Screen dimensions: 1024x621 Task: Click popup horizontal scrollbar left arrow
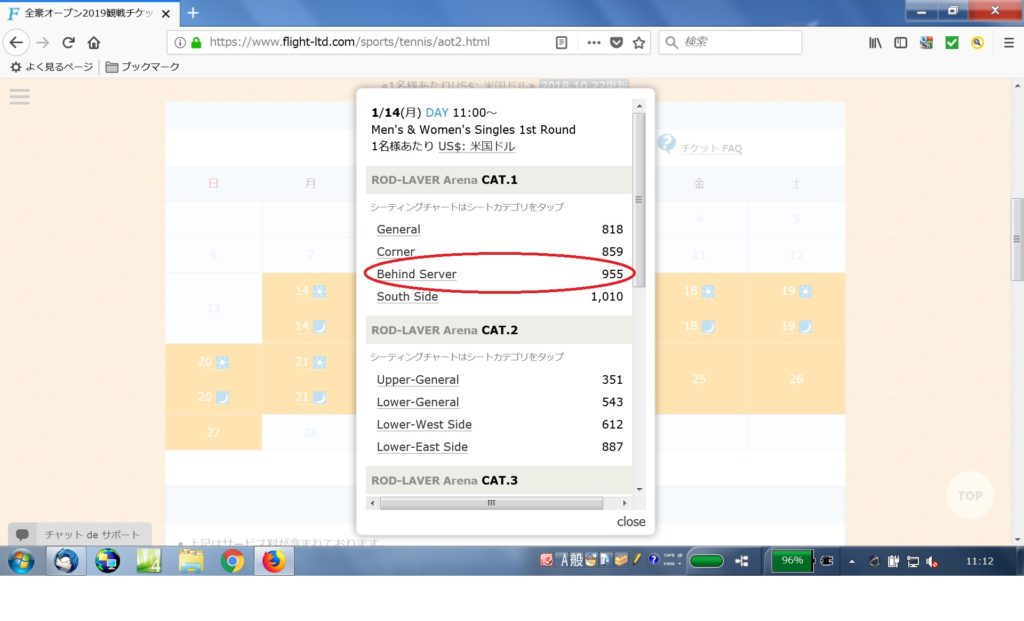coord(372,503)
